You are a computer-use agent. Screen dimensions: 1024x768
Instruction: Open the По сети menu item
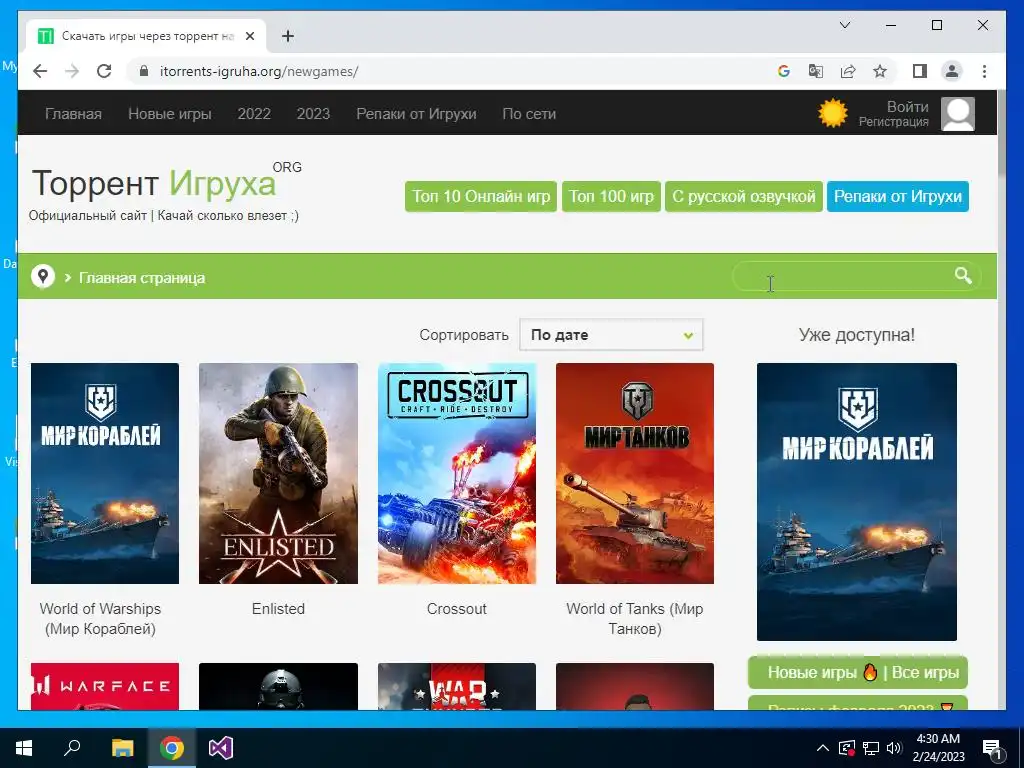pos(529,114)
